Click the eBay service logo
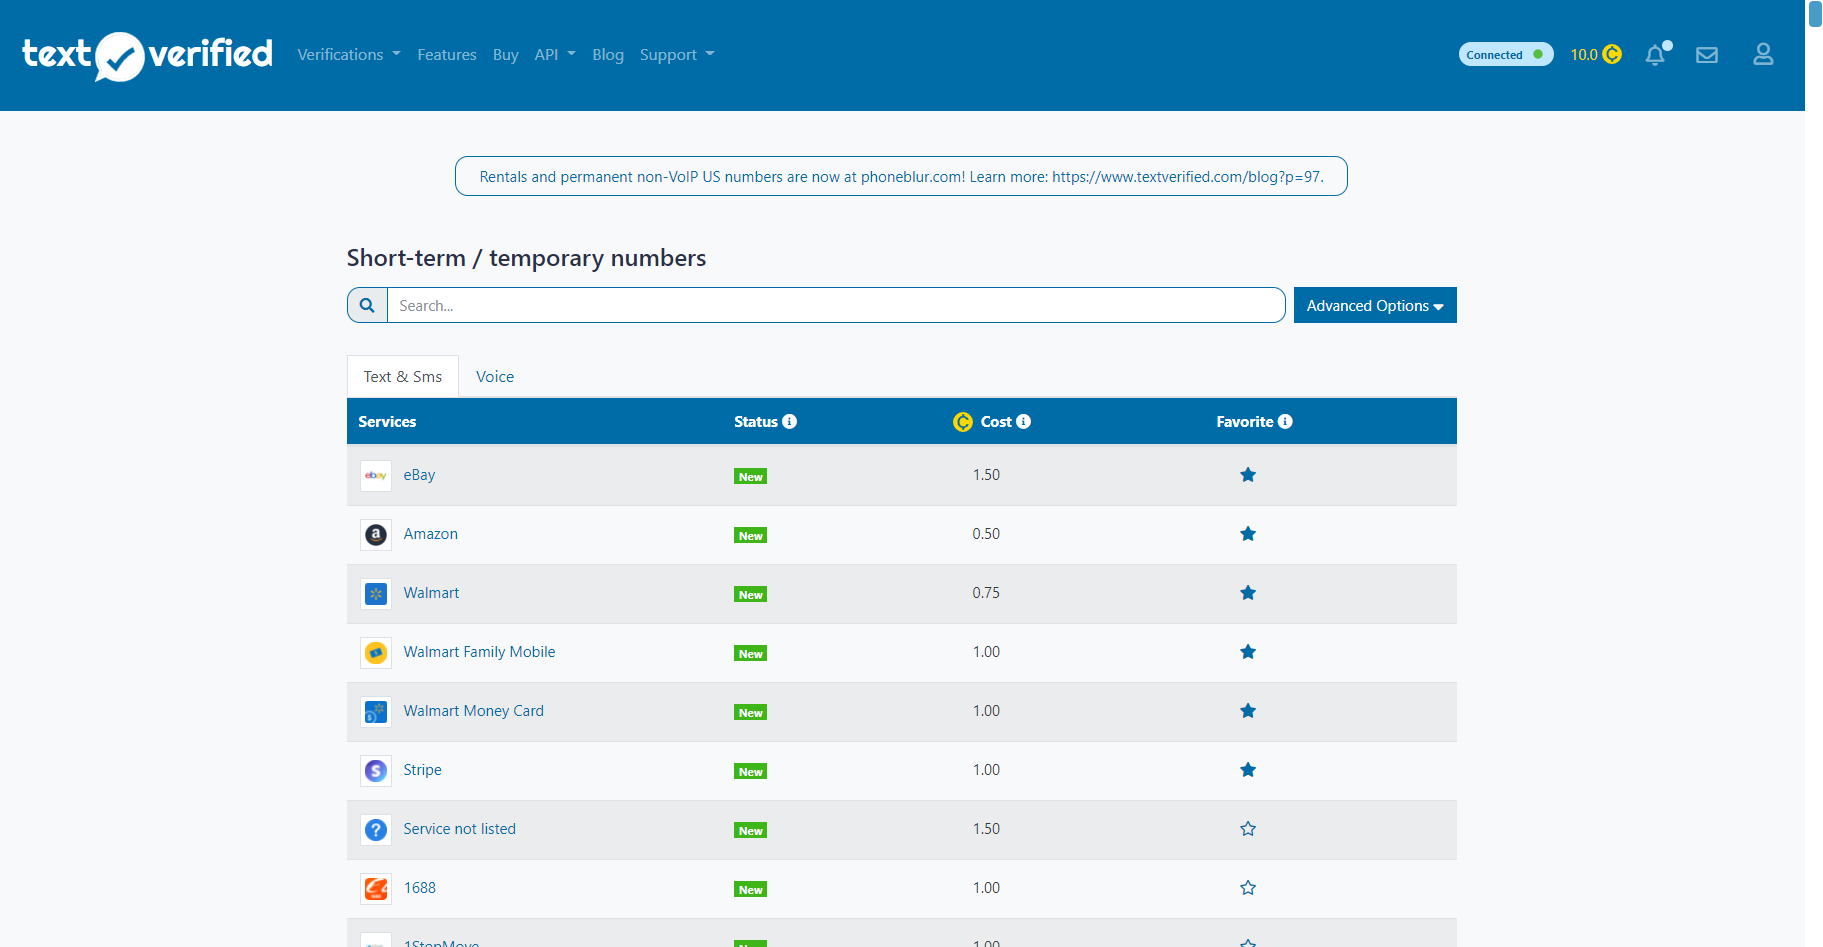The image size is (1823, 947). tap(376, 475)
